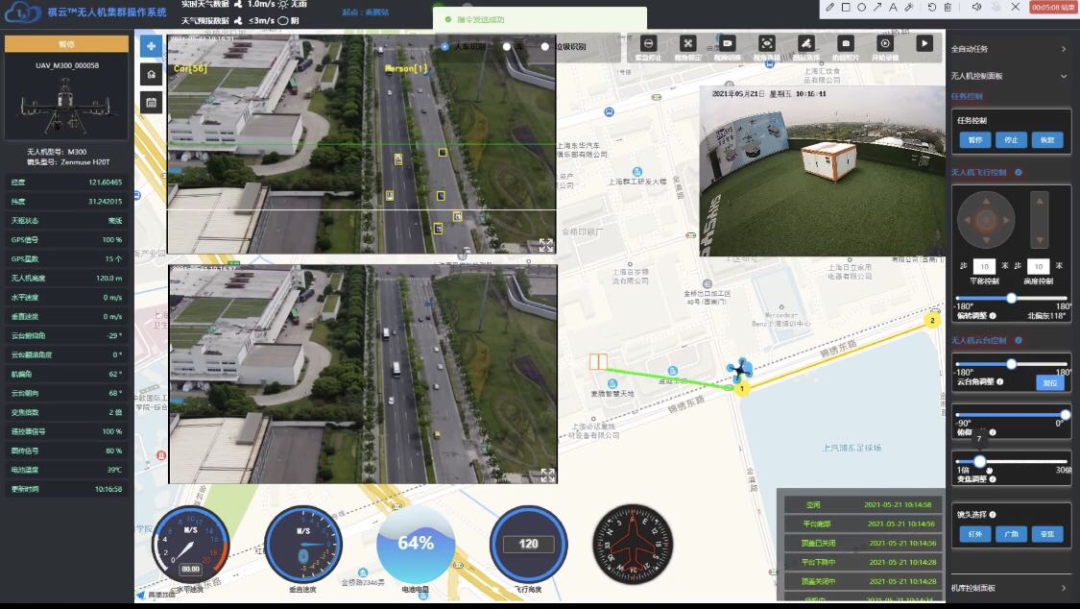Image resolution: width=1080 pixels, height=609 pixels.
Task: Collapse the 无人机控制面板 section
Action: pyautogui.click(x=1063, y=76)
